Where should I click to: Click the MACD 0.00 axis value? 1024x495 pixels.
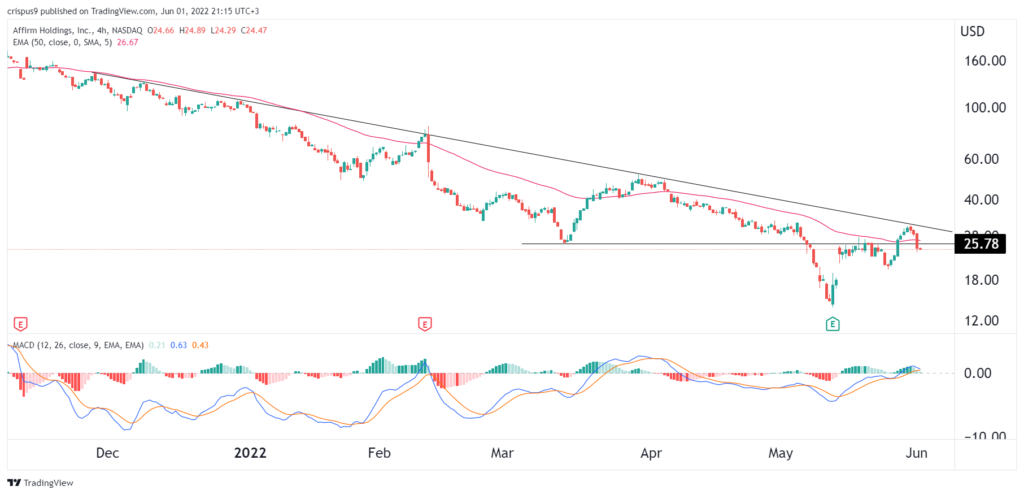tap(981, 373)
